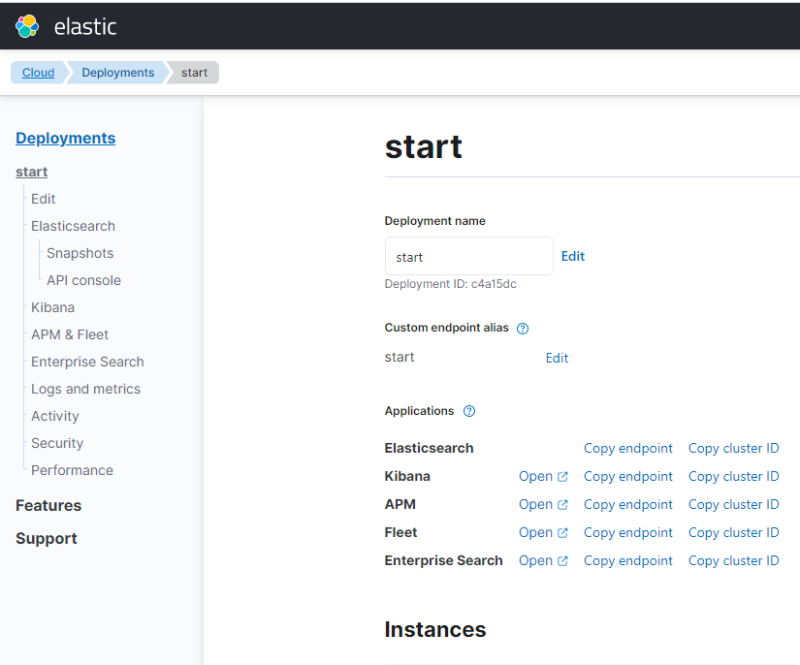Expand the Features section in sidebar
This screenshot has height=665, width=800.
tap(48, 505)
